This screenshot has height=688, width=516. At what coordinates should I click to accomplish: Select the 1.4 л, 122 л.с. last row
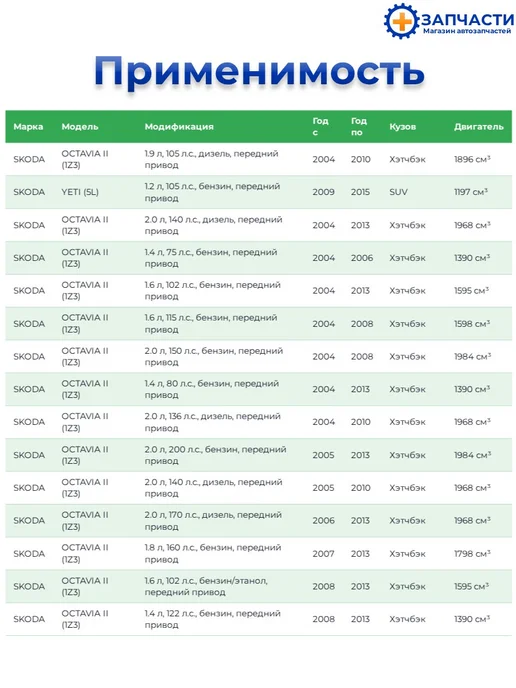258,619
